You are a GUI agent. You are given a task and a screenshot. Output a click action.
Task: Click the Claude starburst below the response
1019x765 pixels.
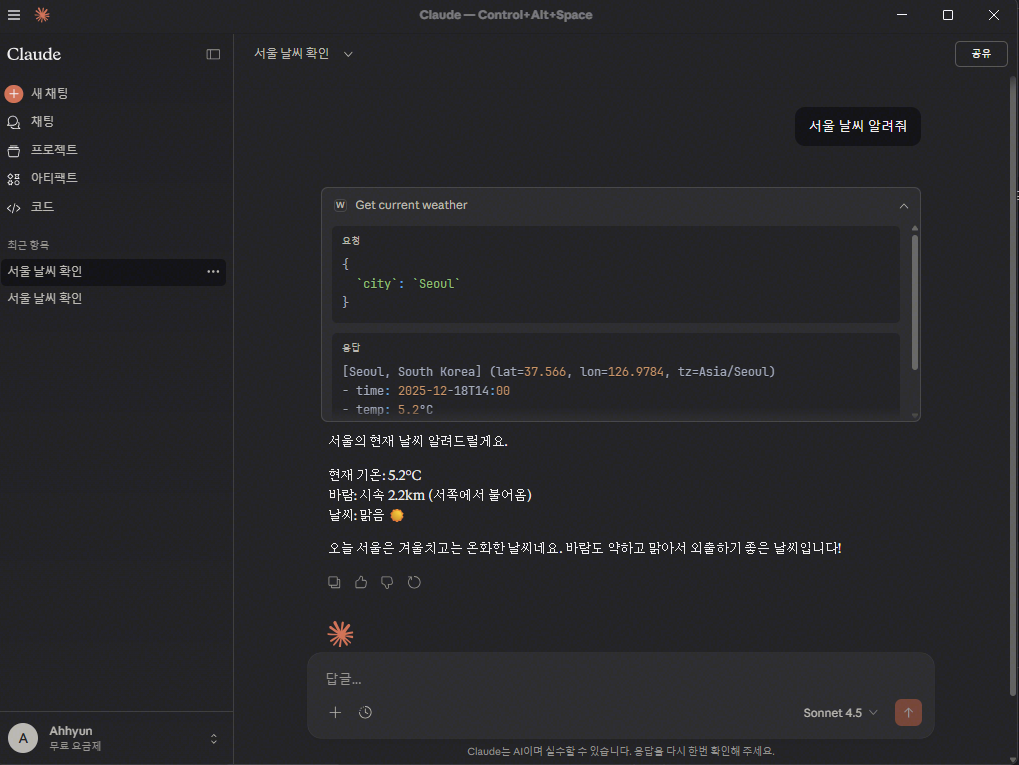pyautogui.click(x=341, y=634)
